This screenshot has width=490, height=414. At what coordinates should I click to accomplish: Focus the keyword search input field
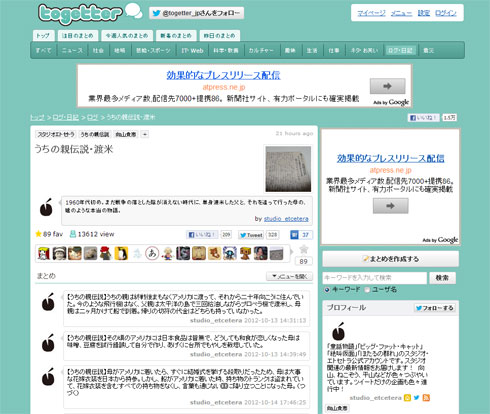(x=374, y=278)
